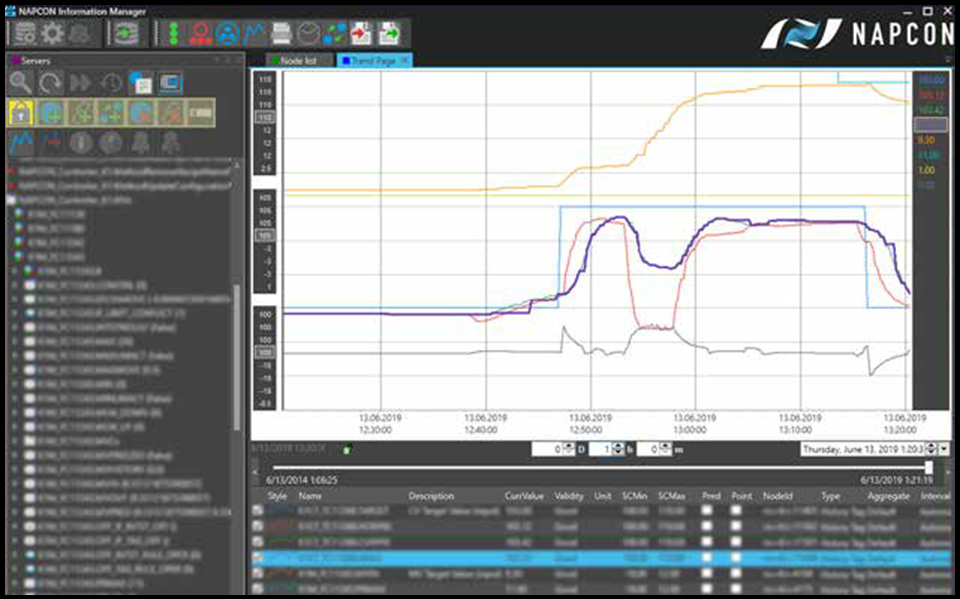
Task: Toggle Point checkbox in first trend row
Action: 737,510
